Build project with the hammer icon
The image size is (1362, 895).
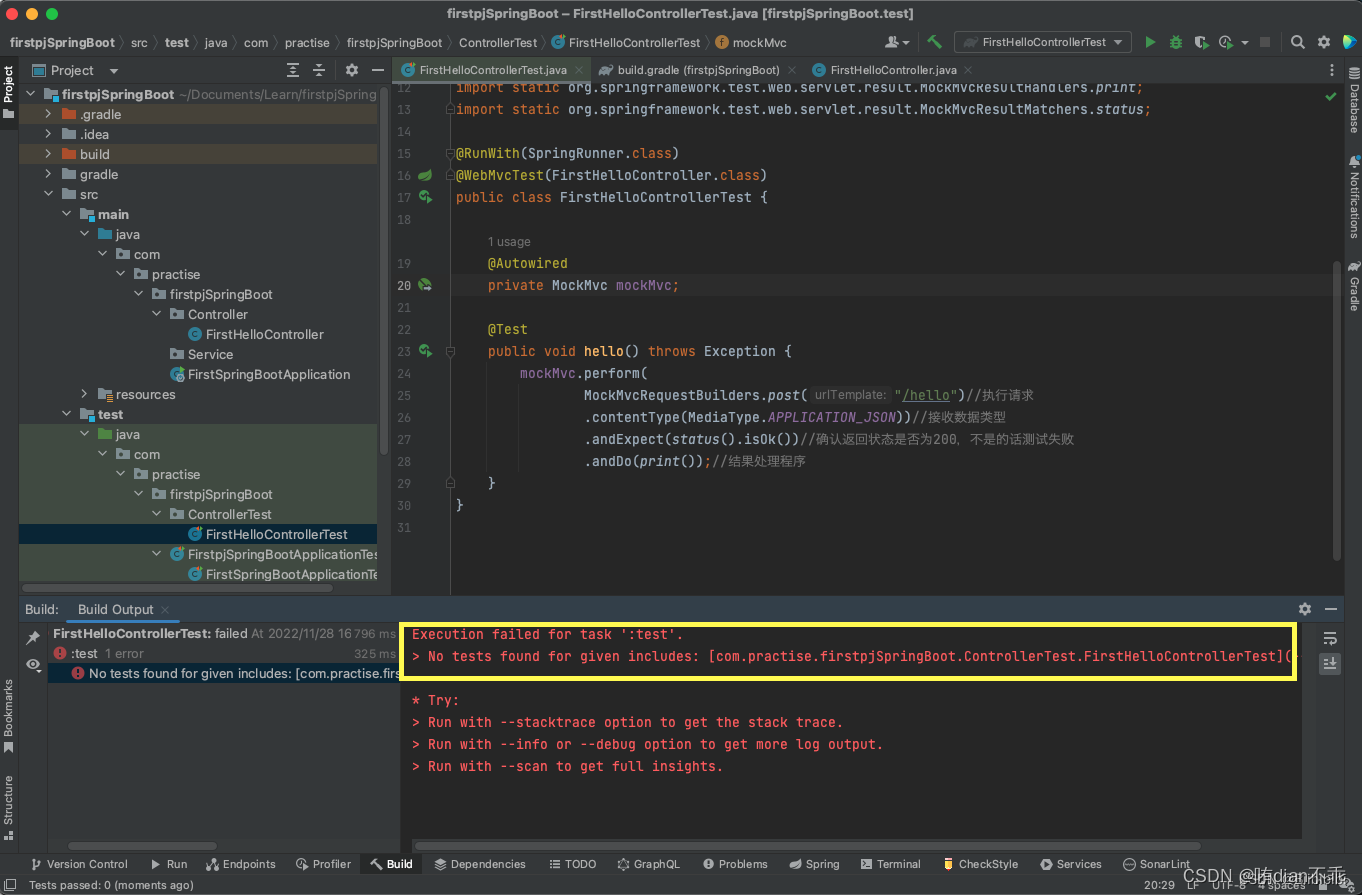pos(934,42)
